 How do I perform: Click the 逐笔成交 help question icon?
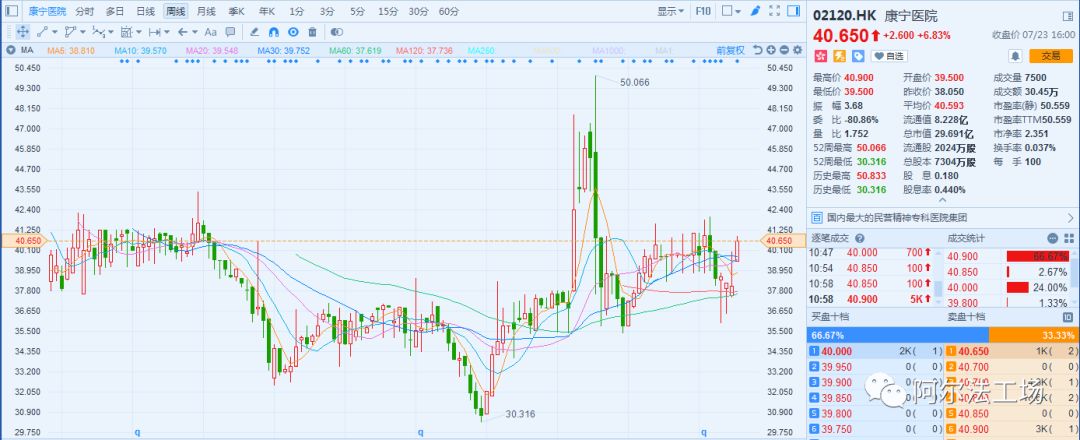tap(859, 238)
